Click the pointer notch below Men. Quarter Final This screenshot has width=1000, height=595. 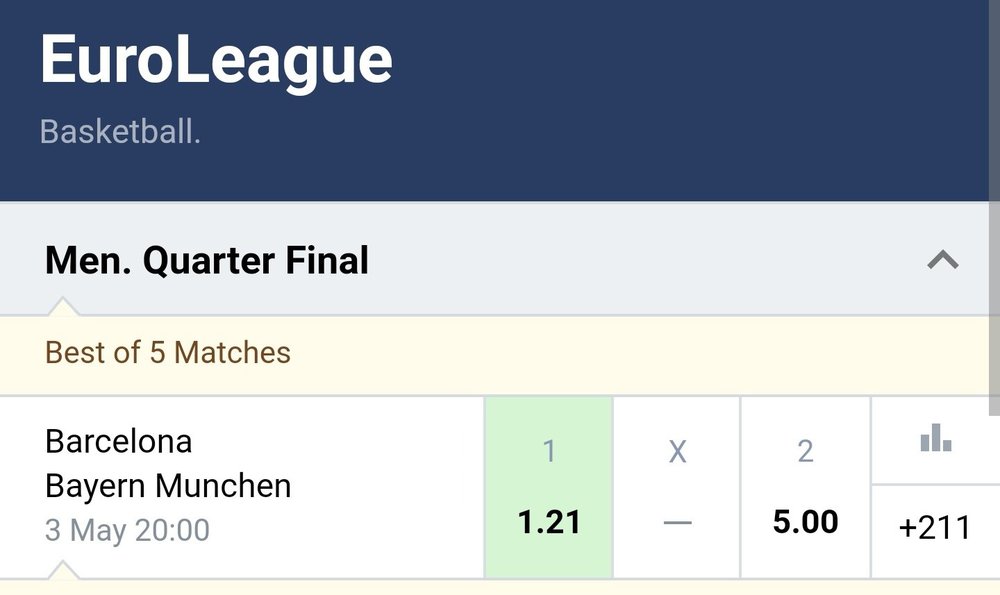point(61,305)
